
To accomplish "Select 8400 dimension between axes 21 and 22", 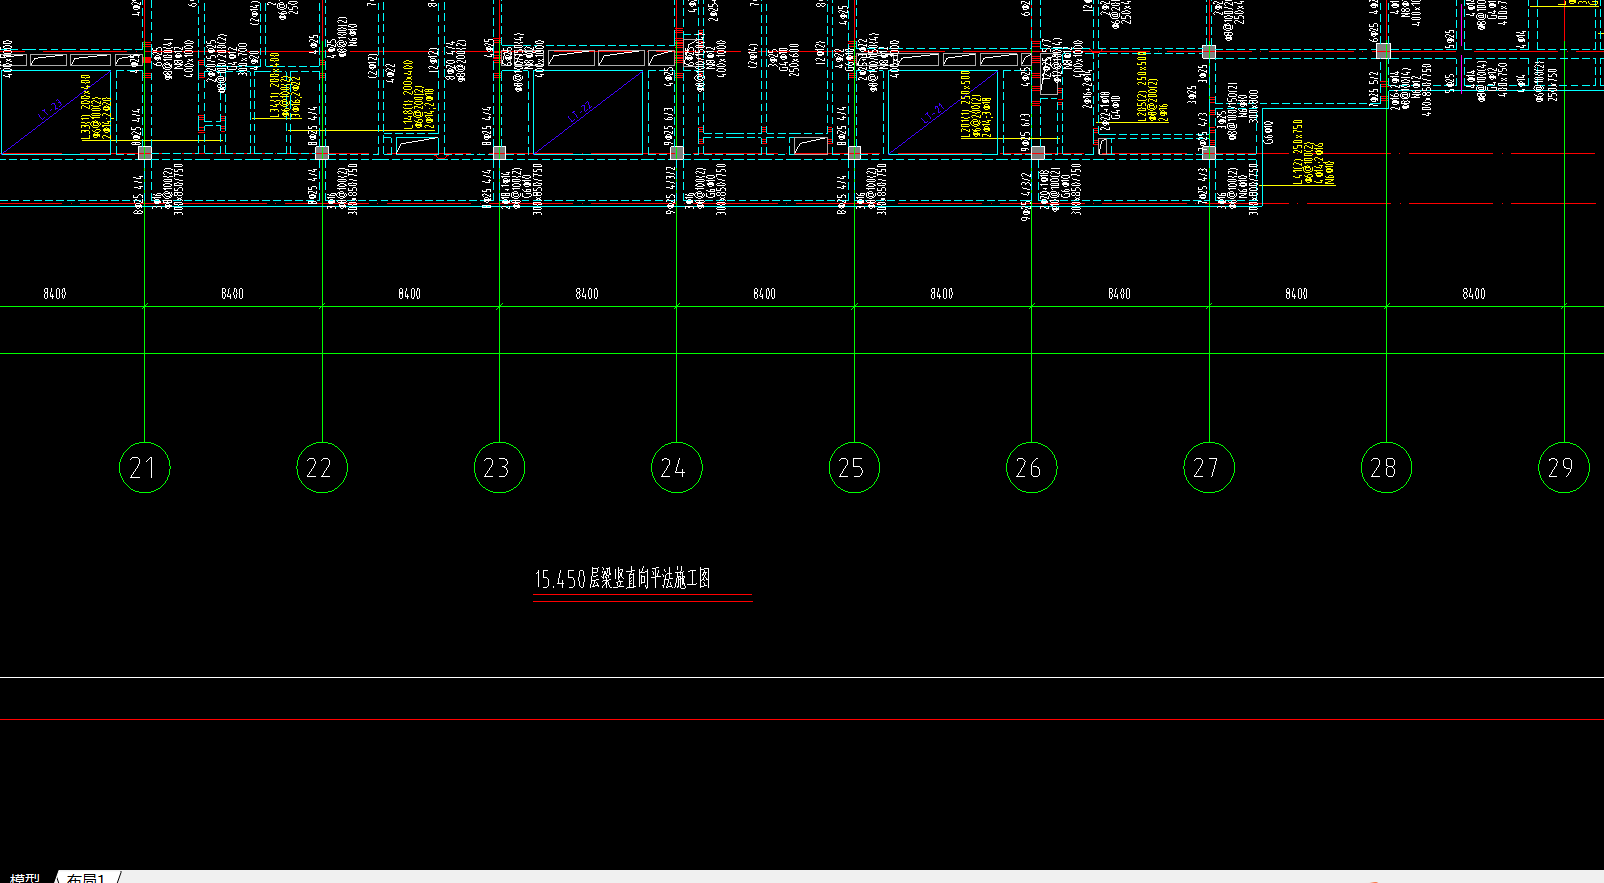I will point(232,294).
